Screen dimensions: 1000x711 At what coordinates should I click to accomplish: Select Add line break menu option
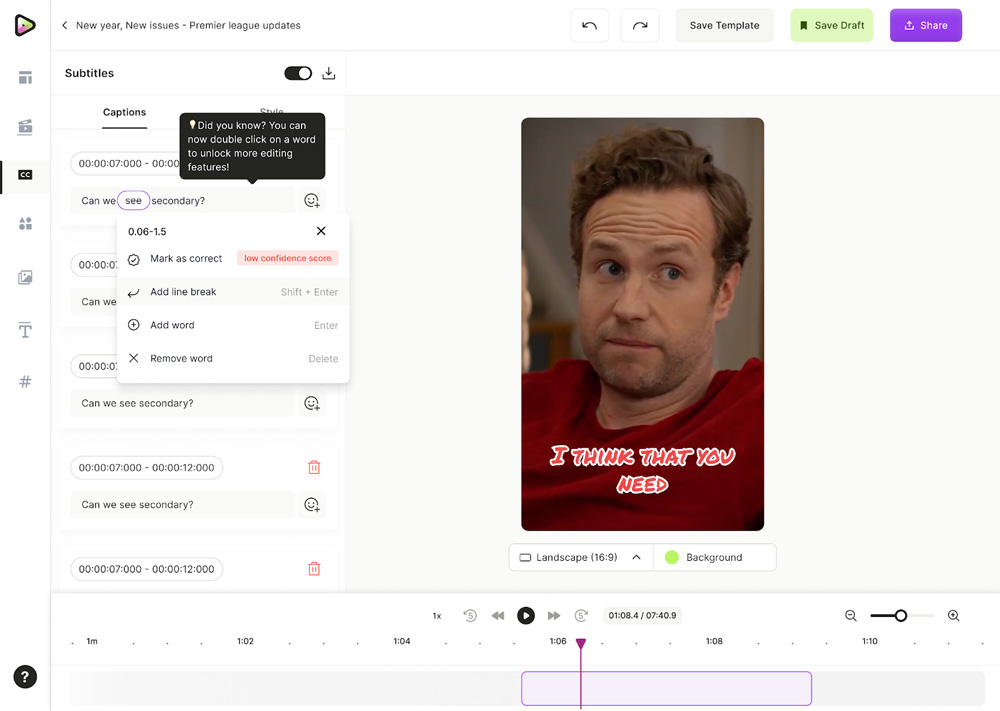tap(183, 292)
